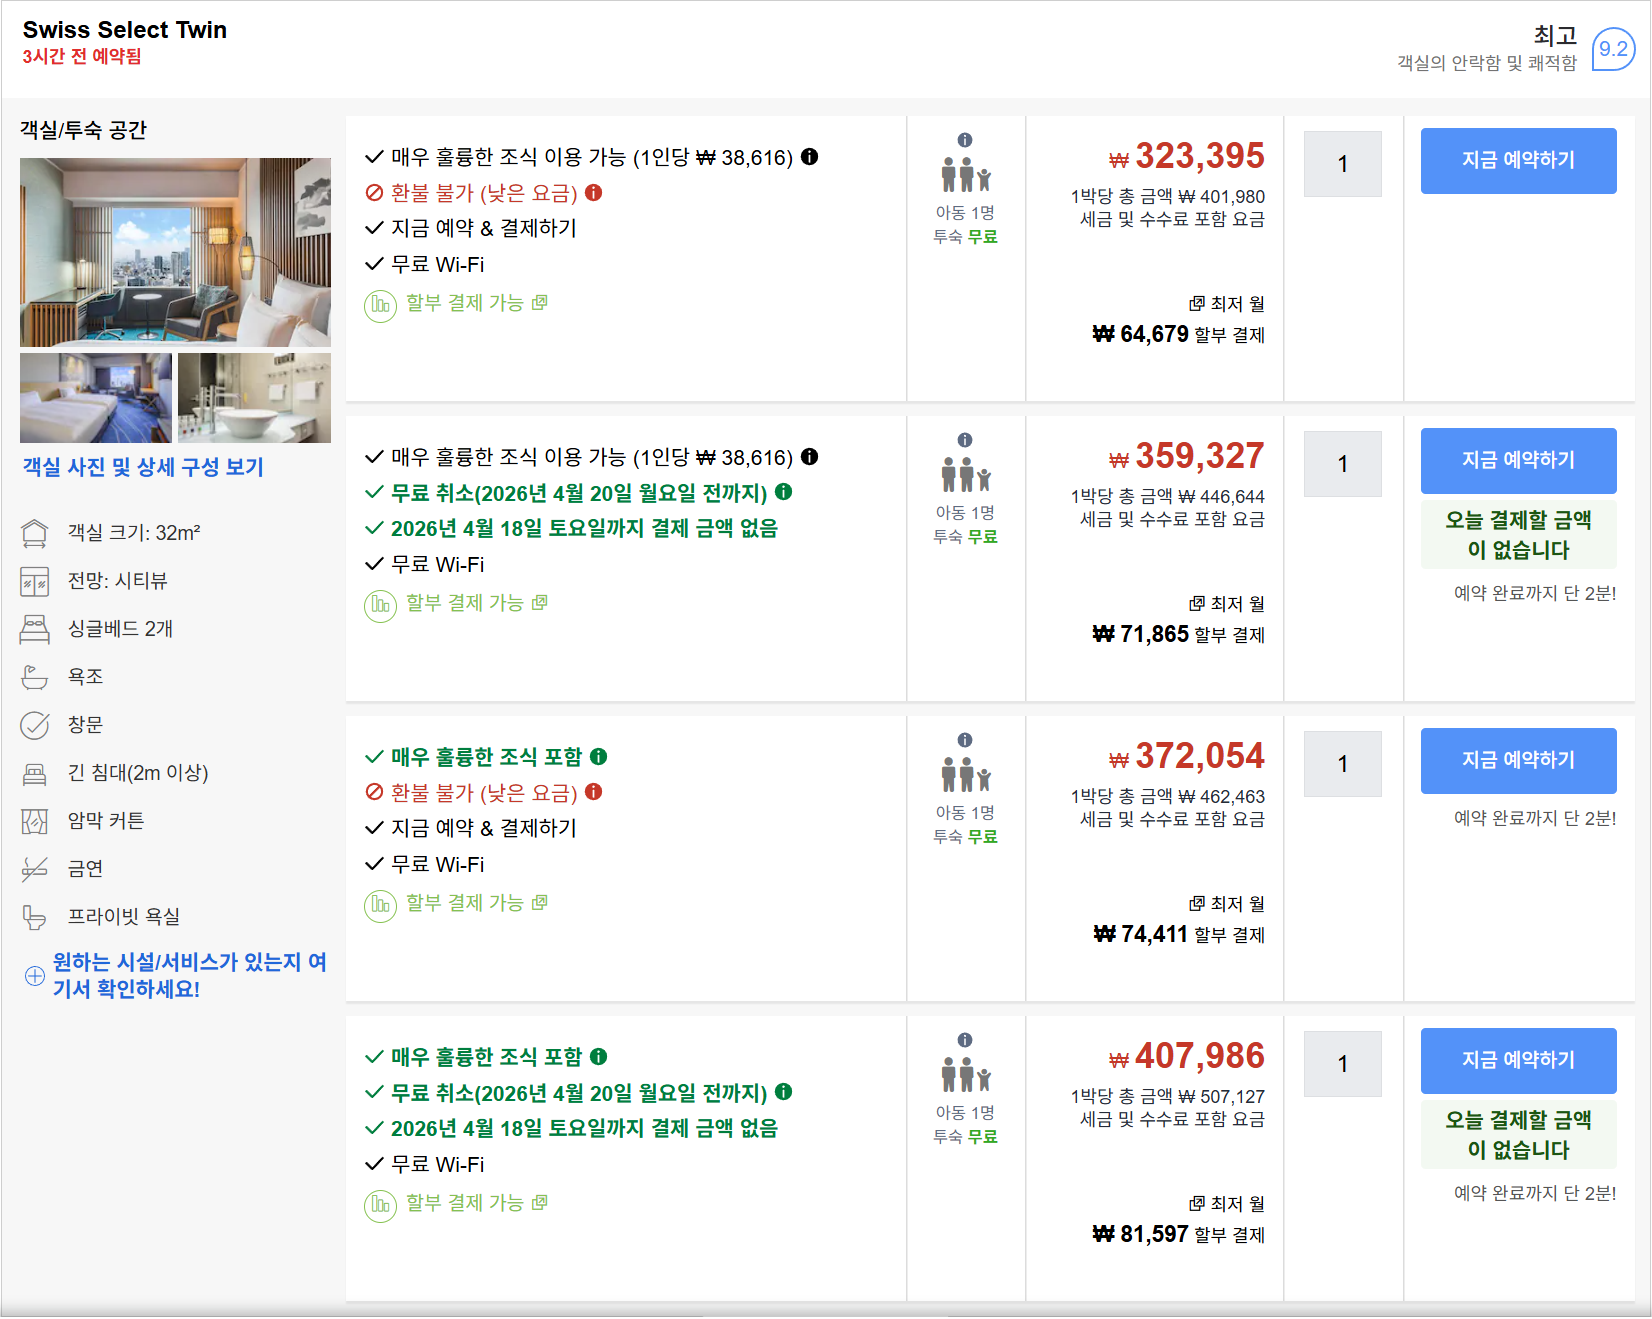Click Swiss Select Twin room title
This screenshot has width=1652, height=1319.
click(125, 30)
